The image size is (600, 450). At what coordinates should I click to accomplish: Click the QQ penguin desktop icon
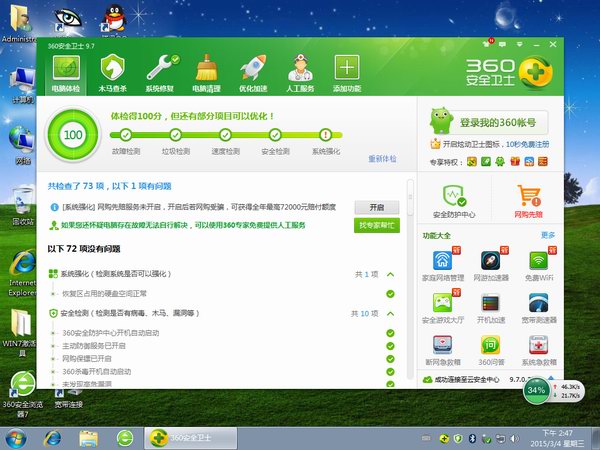[114, 18]
